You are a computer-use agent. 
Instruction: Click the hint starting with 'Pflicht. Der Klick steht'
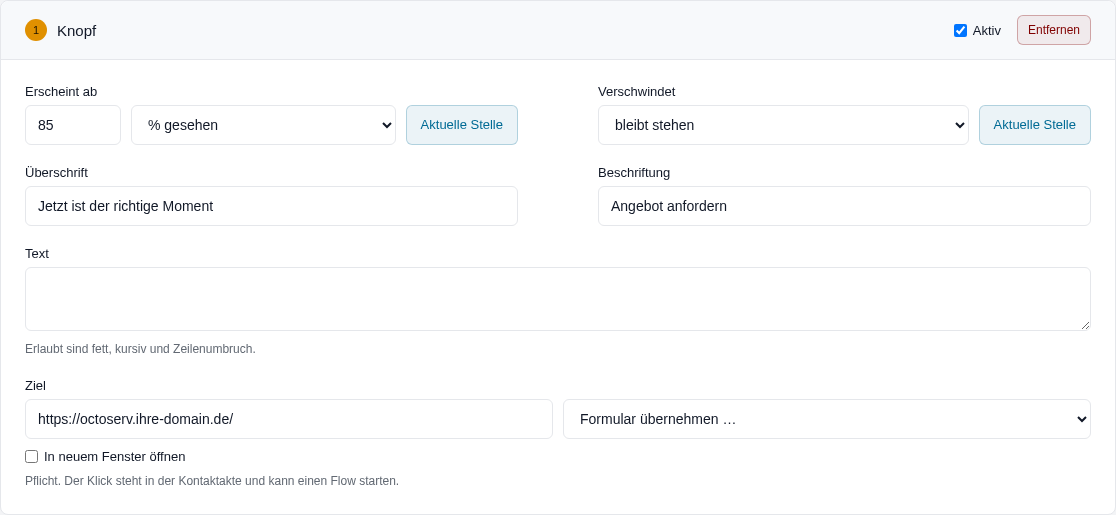[212, 481]
